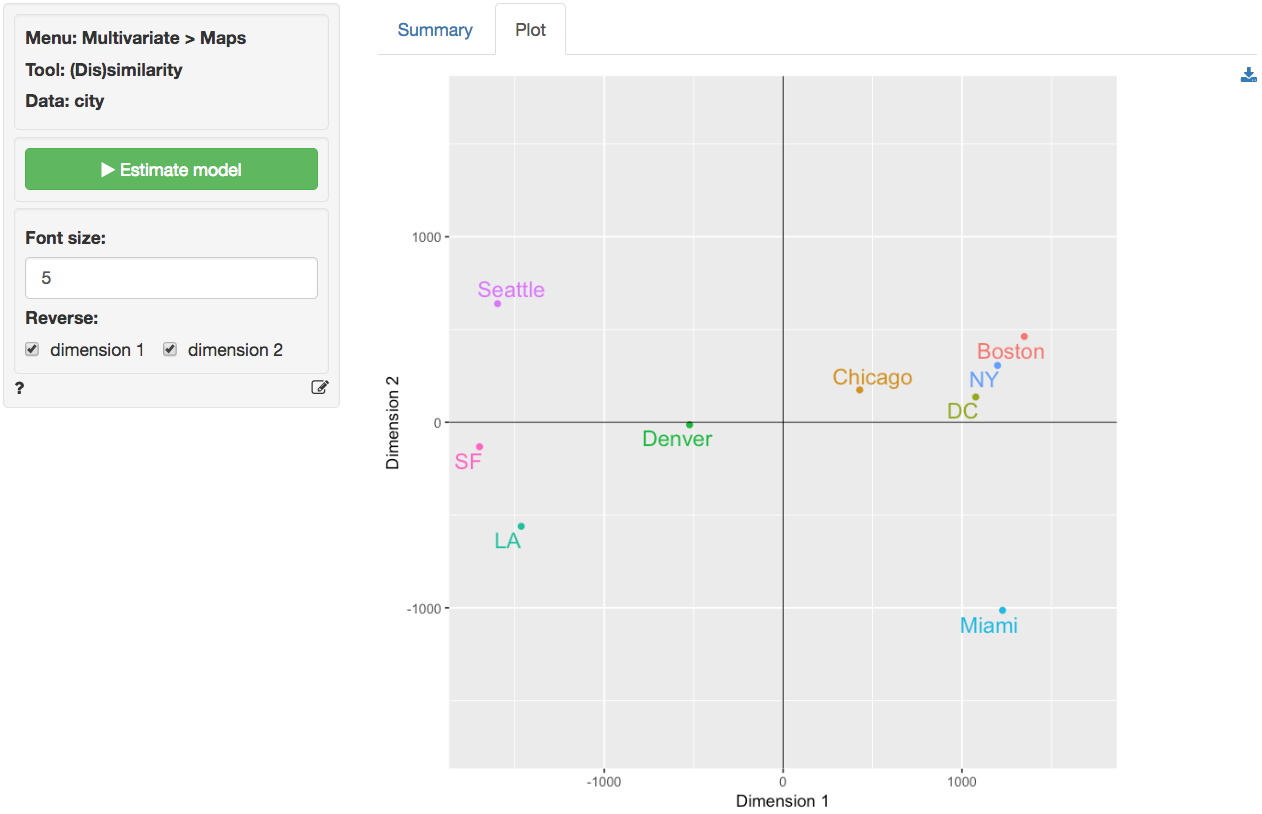Select the Miami data point dot
Image resolution: width=1262 pixels, height=814 pixels.
pos(1002,611)
